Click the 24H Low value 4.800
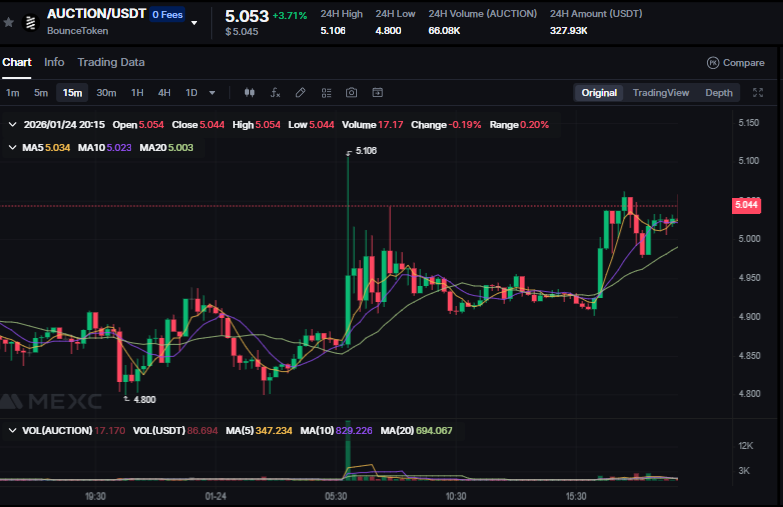This screenshot has height=507, width=783. click(x=389, y=30)
